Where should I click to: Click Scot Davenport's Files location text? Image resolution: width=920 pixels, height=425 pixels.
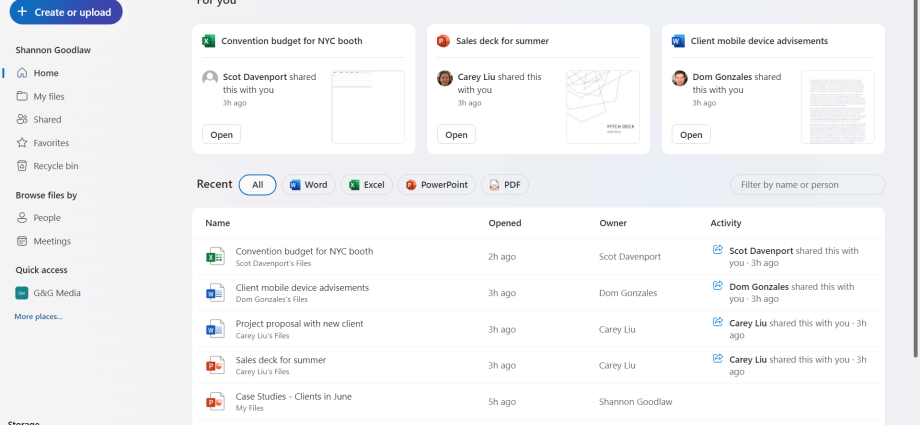(x=273, y=264)
